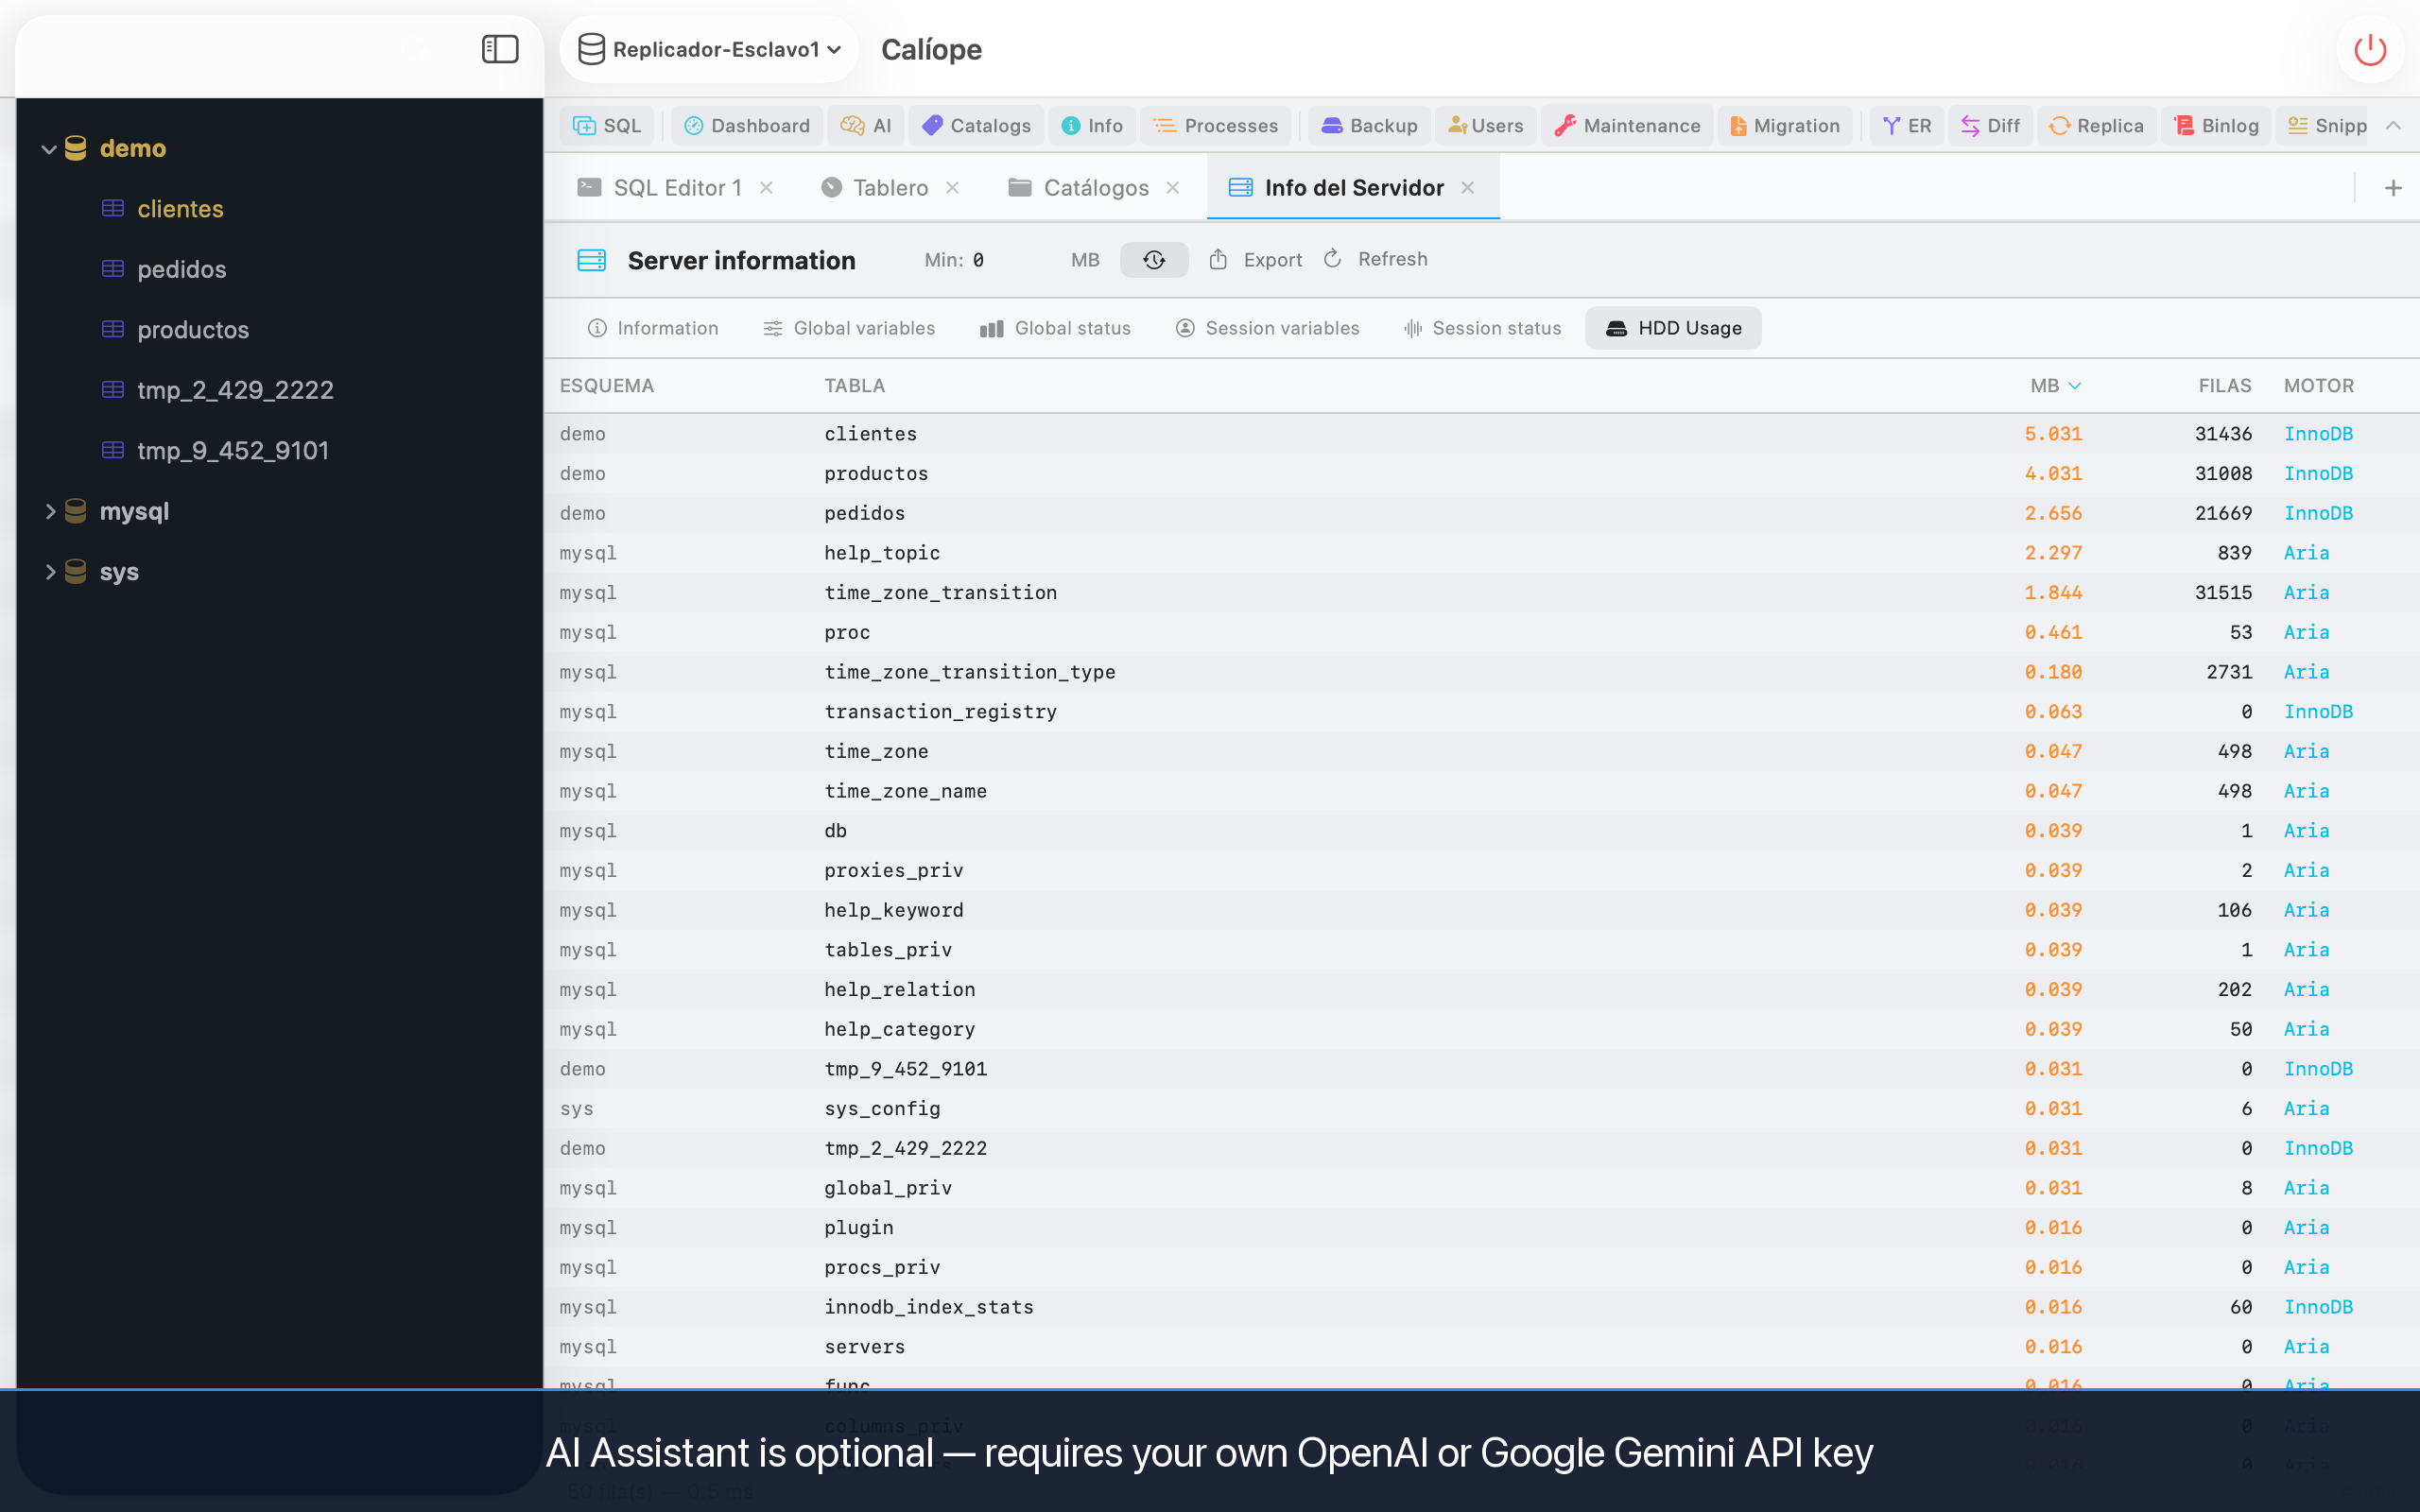Click the Export button
Viewport: 2420px width, 1512px height.
(1255, 260)
